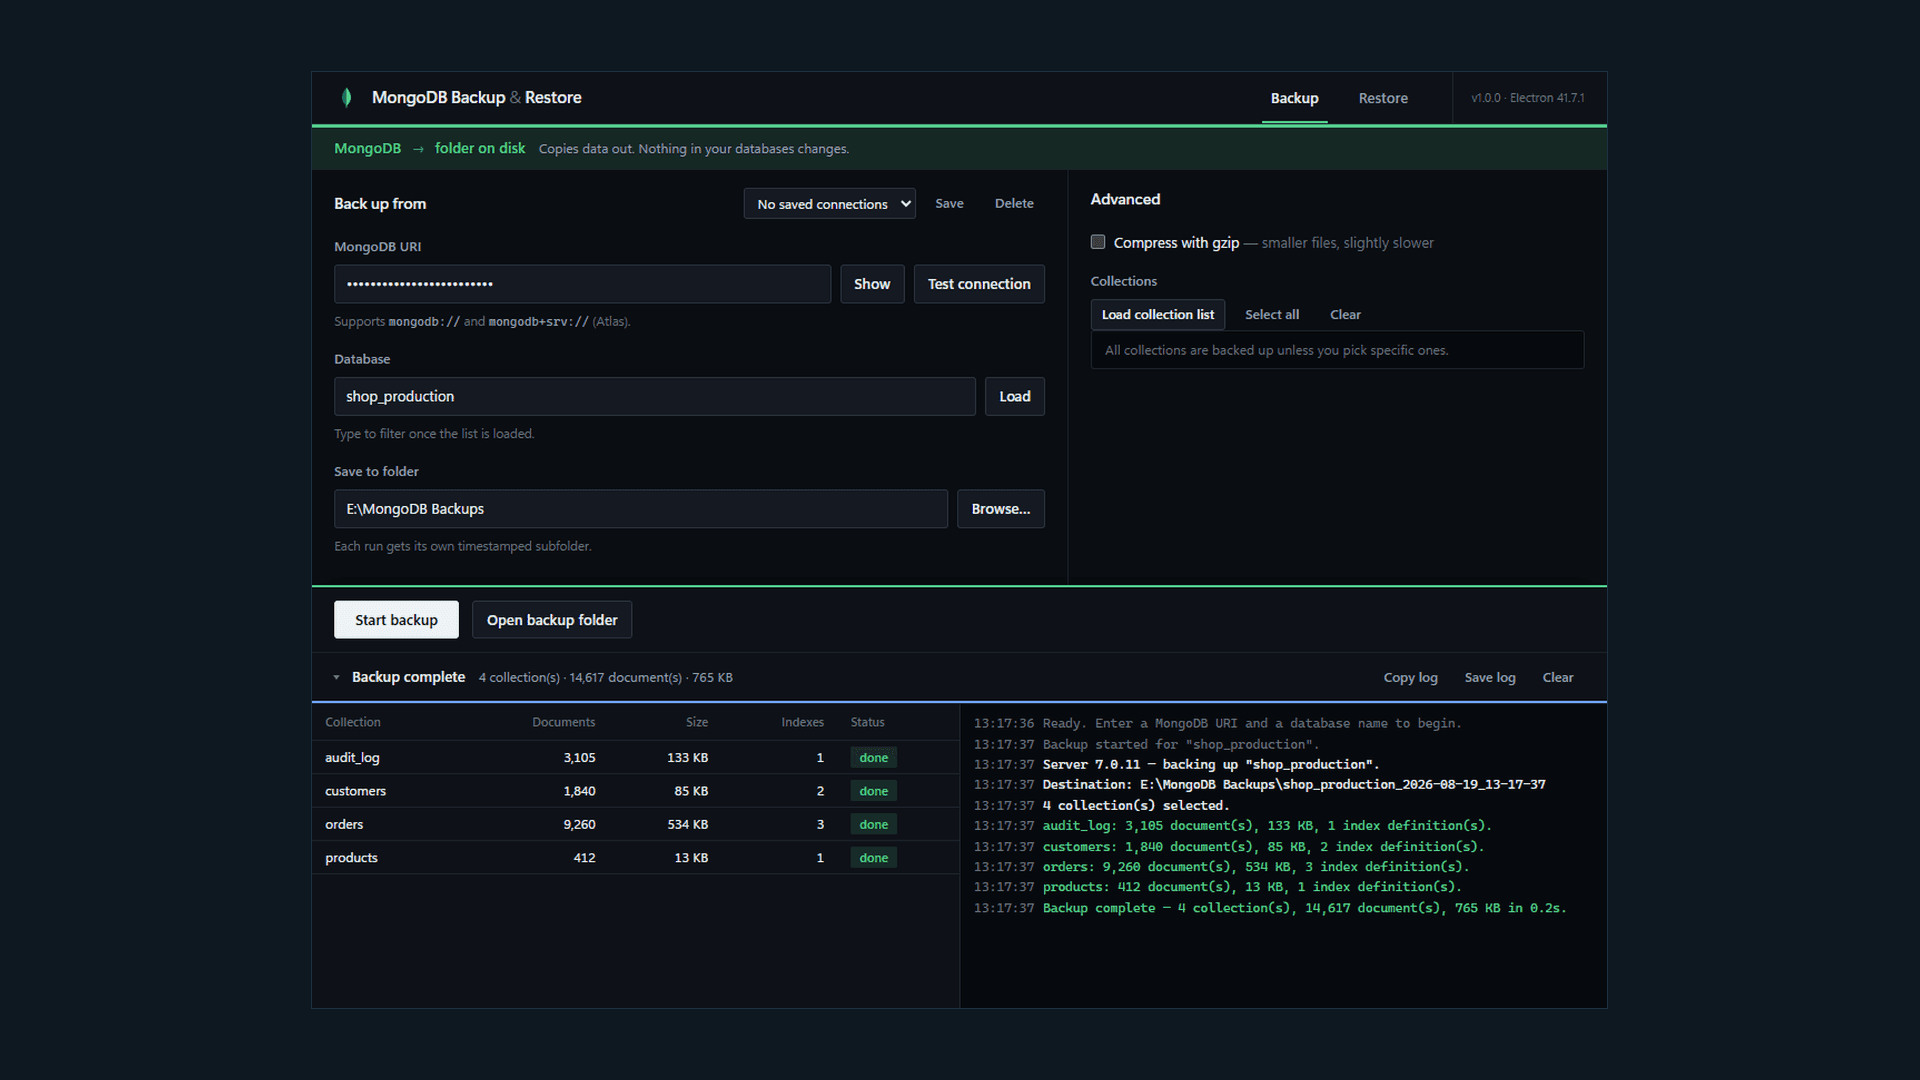Select the customers collection row
This screenshot has width=1920, height=1080.
coord(635,791)
